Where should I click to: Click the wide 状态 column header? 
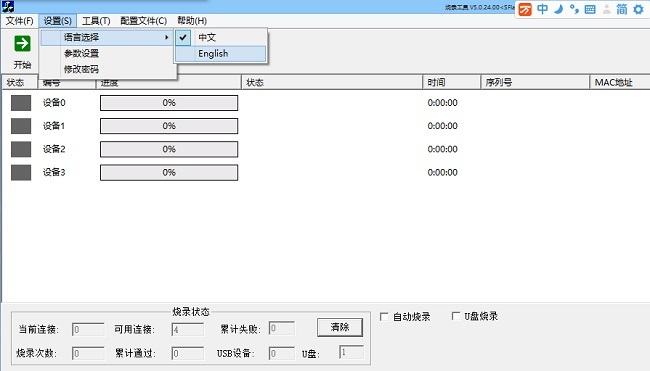332,82
